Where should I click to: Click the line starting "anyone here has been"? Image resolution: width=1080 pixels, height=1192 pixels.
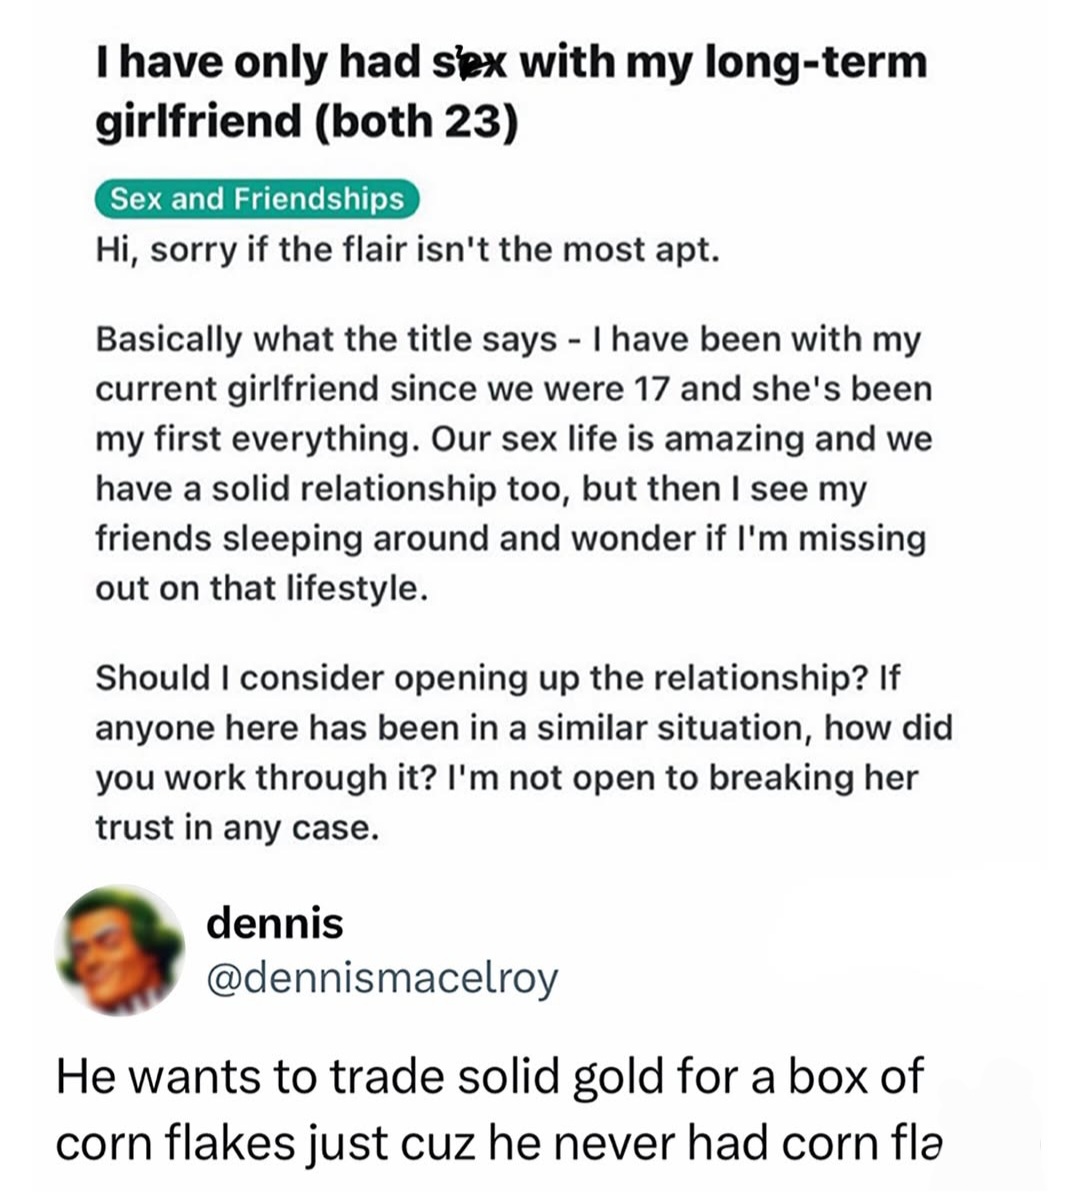[x=523, y=728]
